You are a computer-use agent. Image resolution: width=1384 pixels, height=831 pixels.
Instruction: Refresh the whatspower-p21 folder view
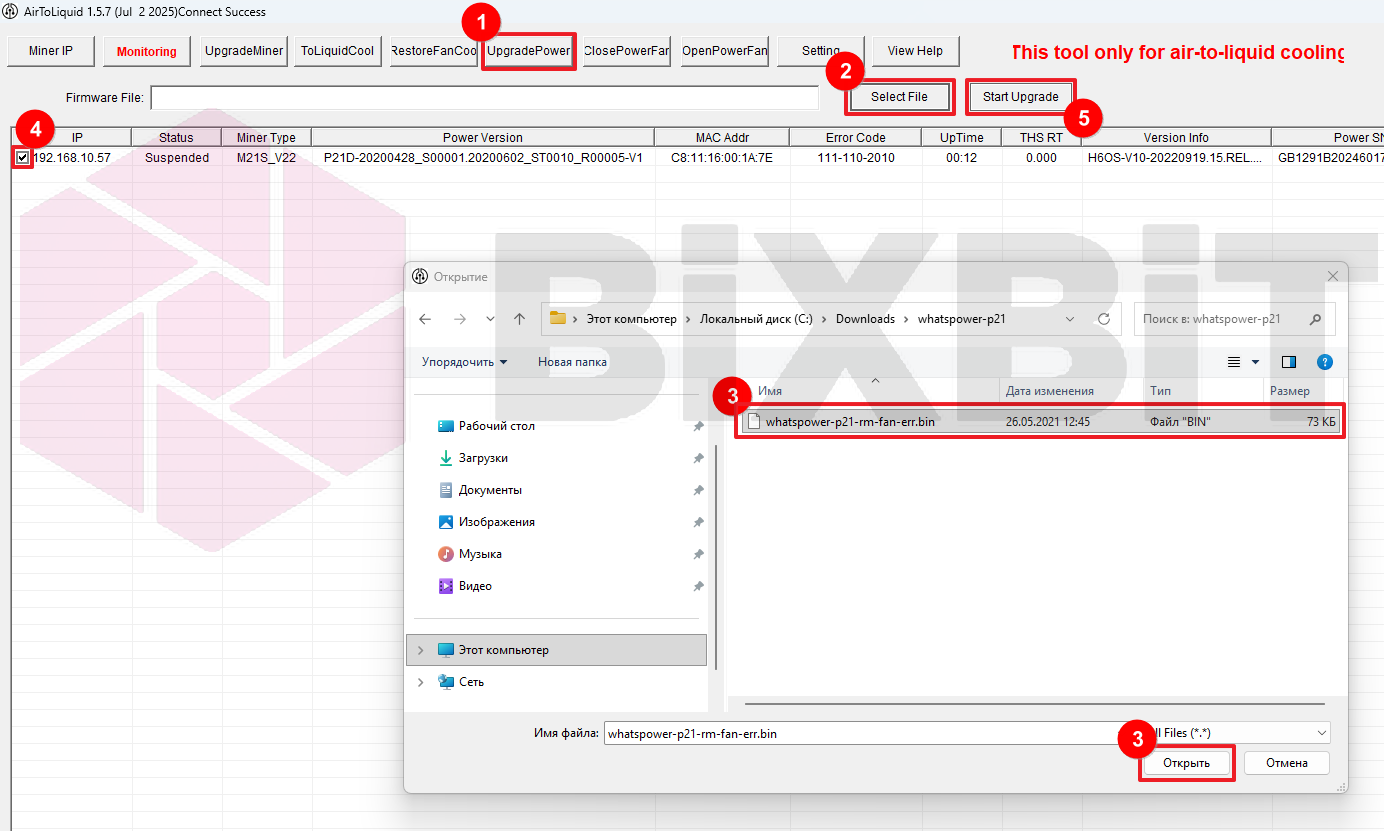click(x=1104, y=319)
